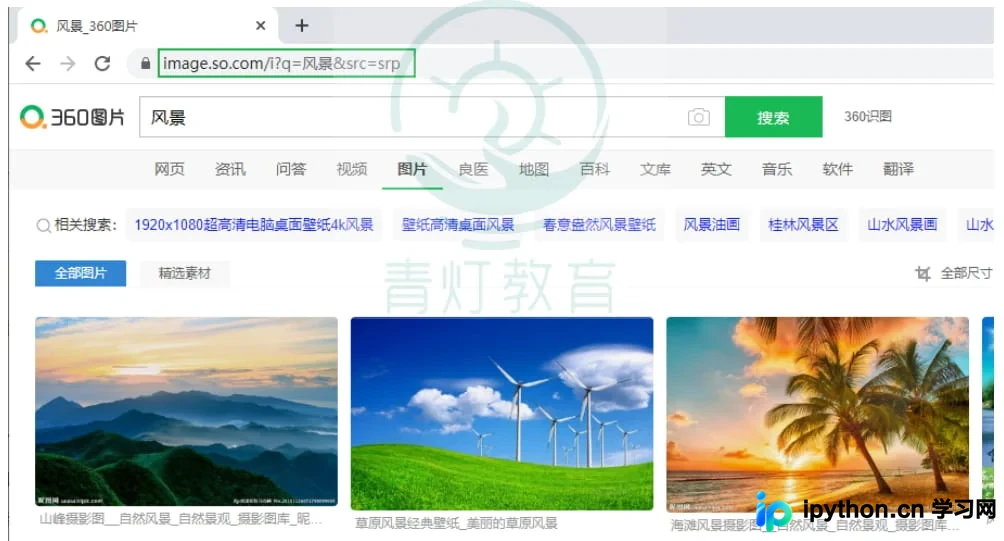Switch to the 音乐 tab
This screenshot has width=1004, height=541.
[777, 169]
